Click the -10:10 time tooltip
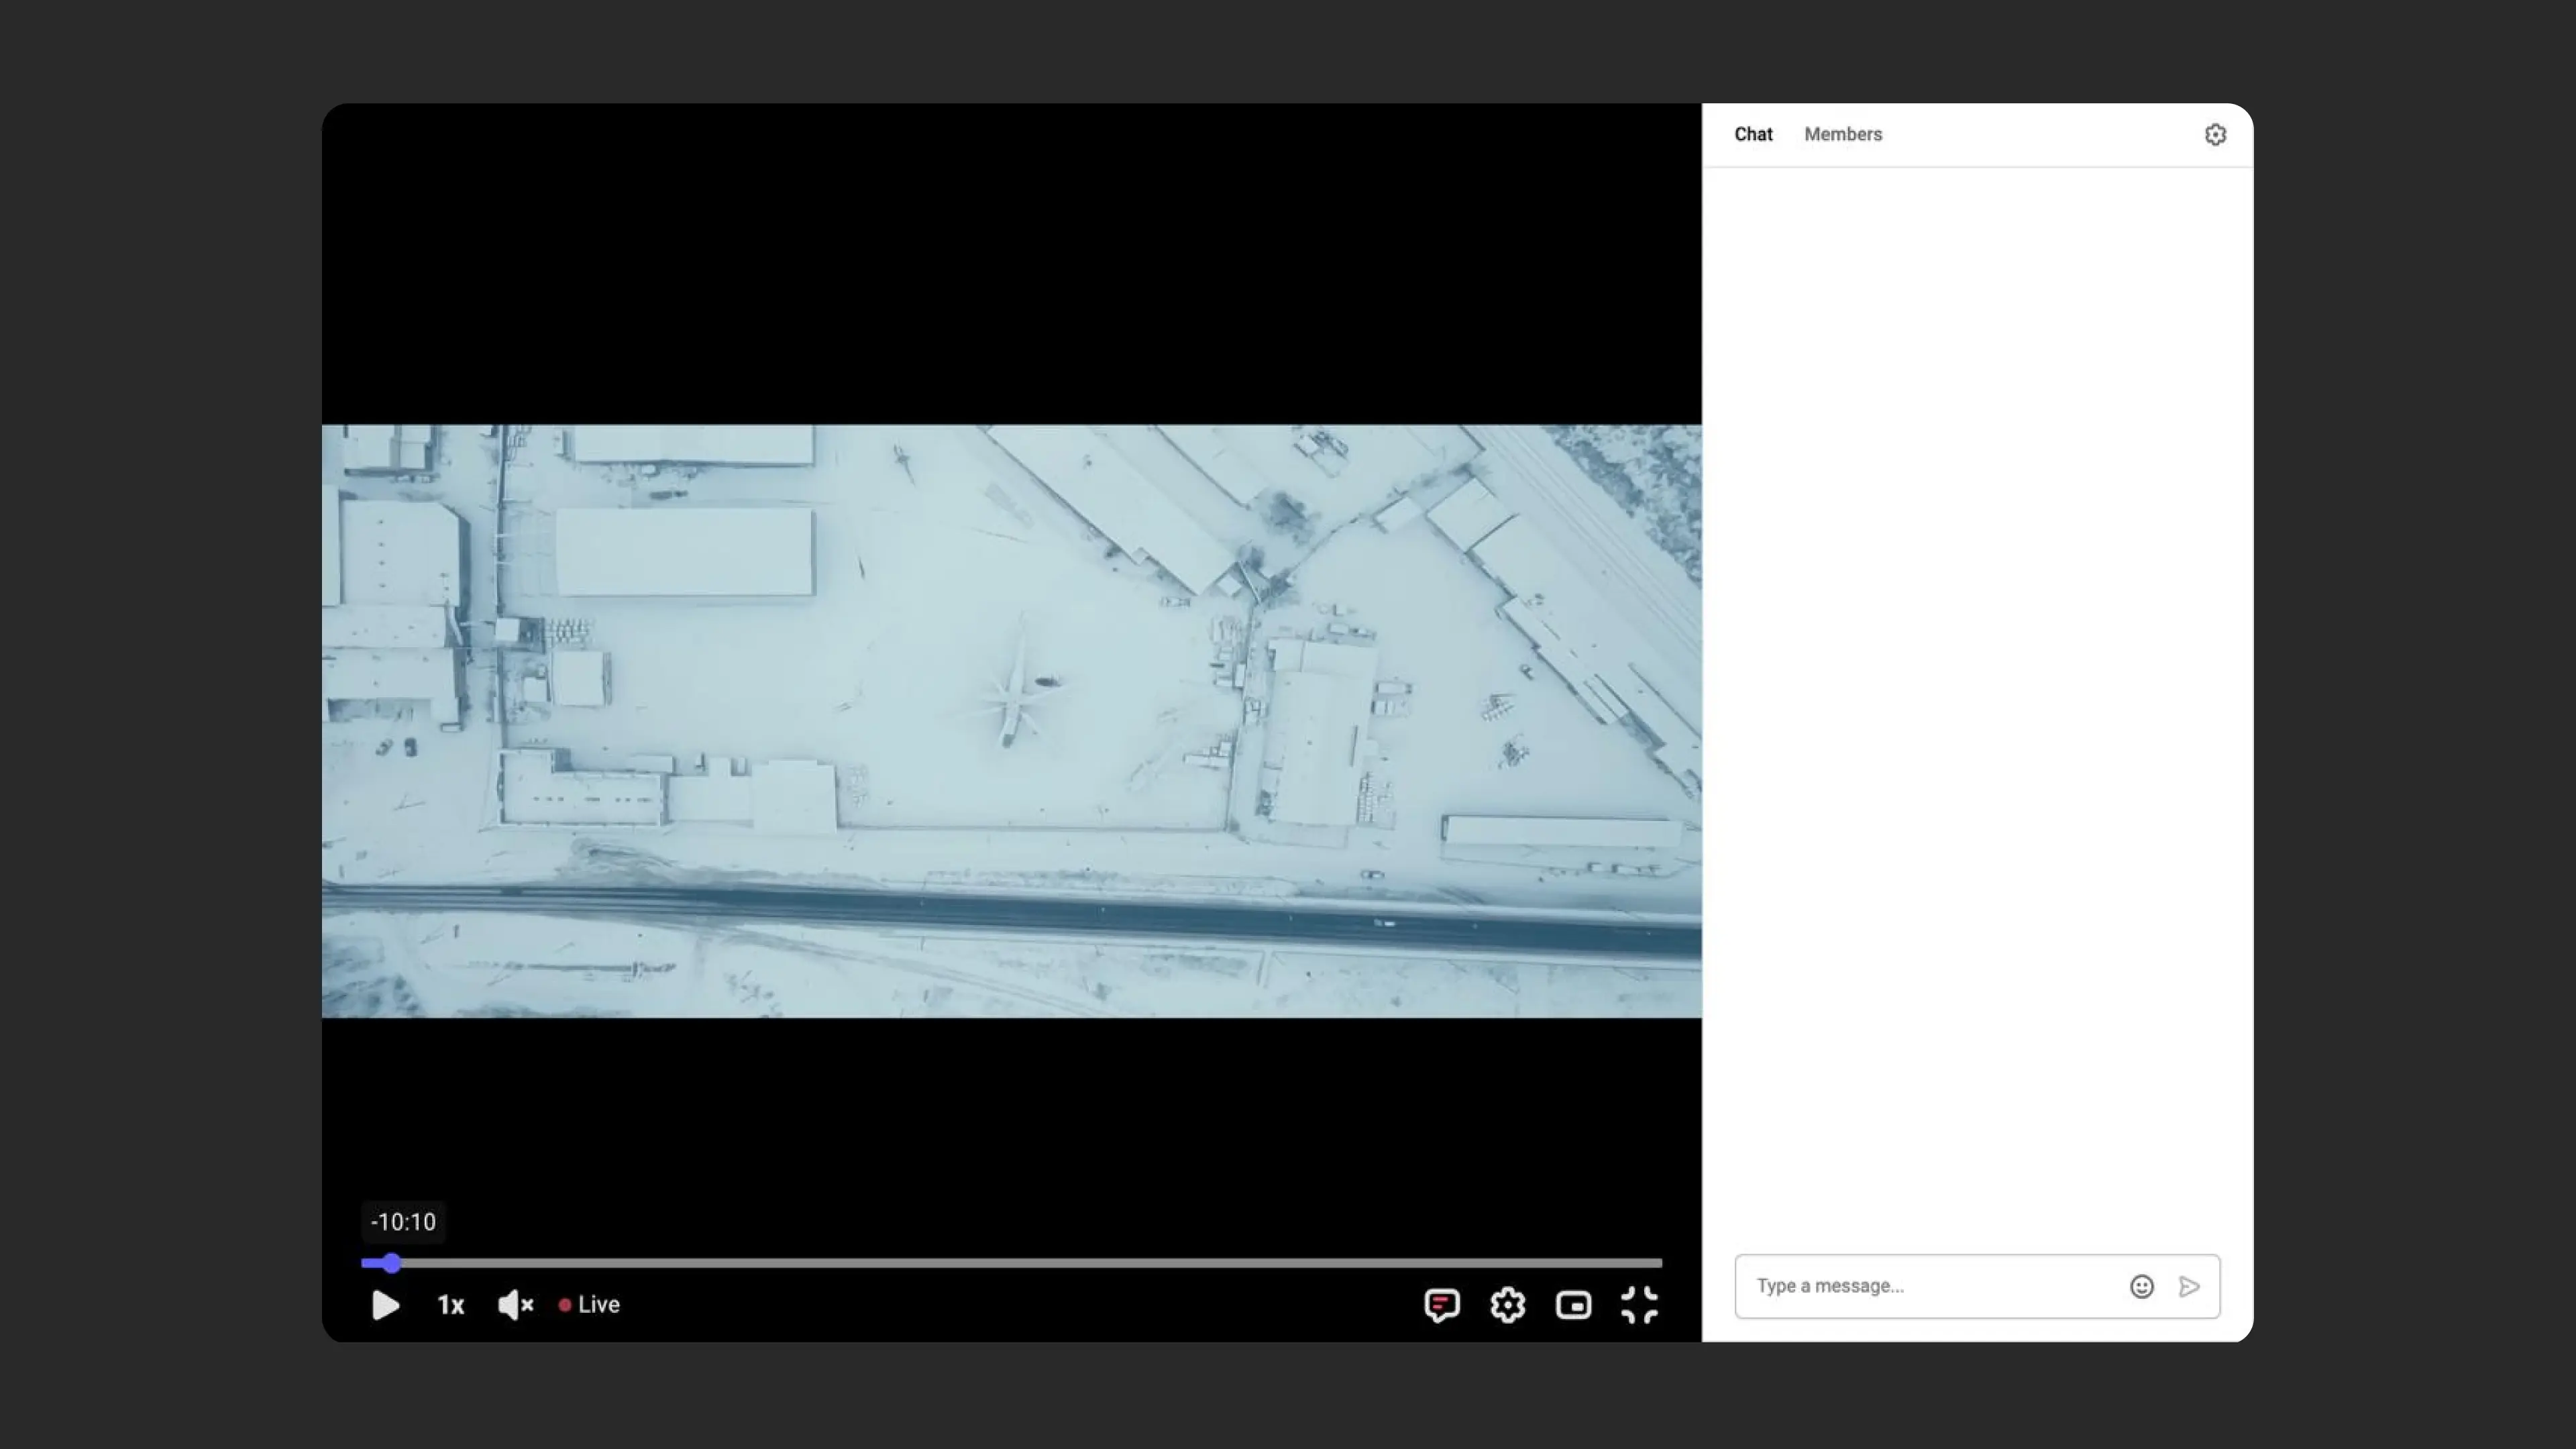 [403, 1222]
